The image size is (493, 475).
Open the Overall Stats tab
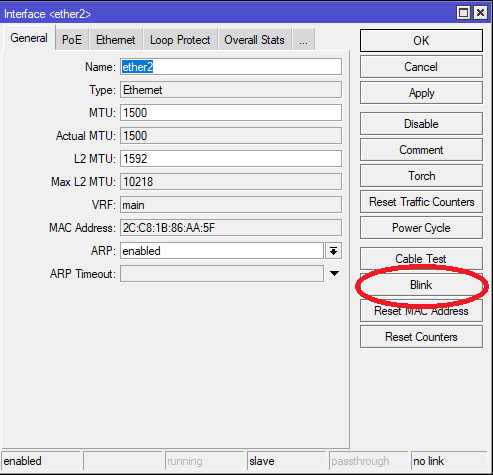(x=254, y=40)
